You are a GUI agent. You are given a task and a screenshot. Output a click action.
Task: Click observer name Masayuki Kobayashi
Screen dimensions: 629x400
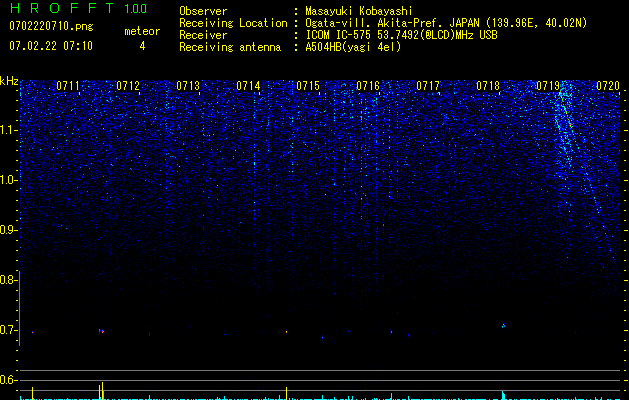[359, 11]
